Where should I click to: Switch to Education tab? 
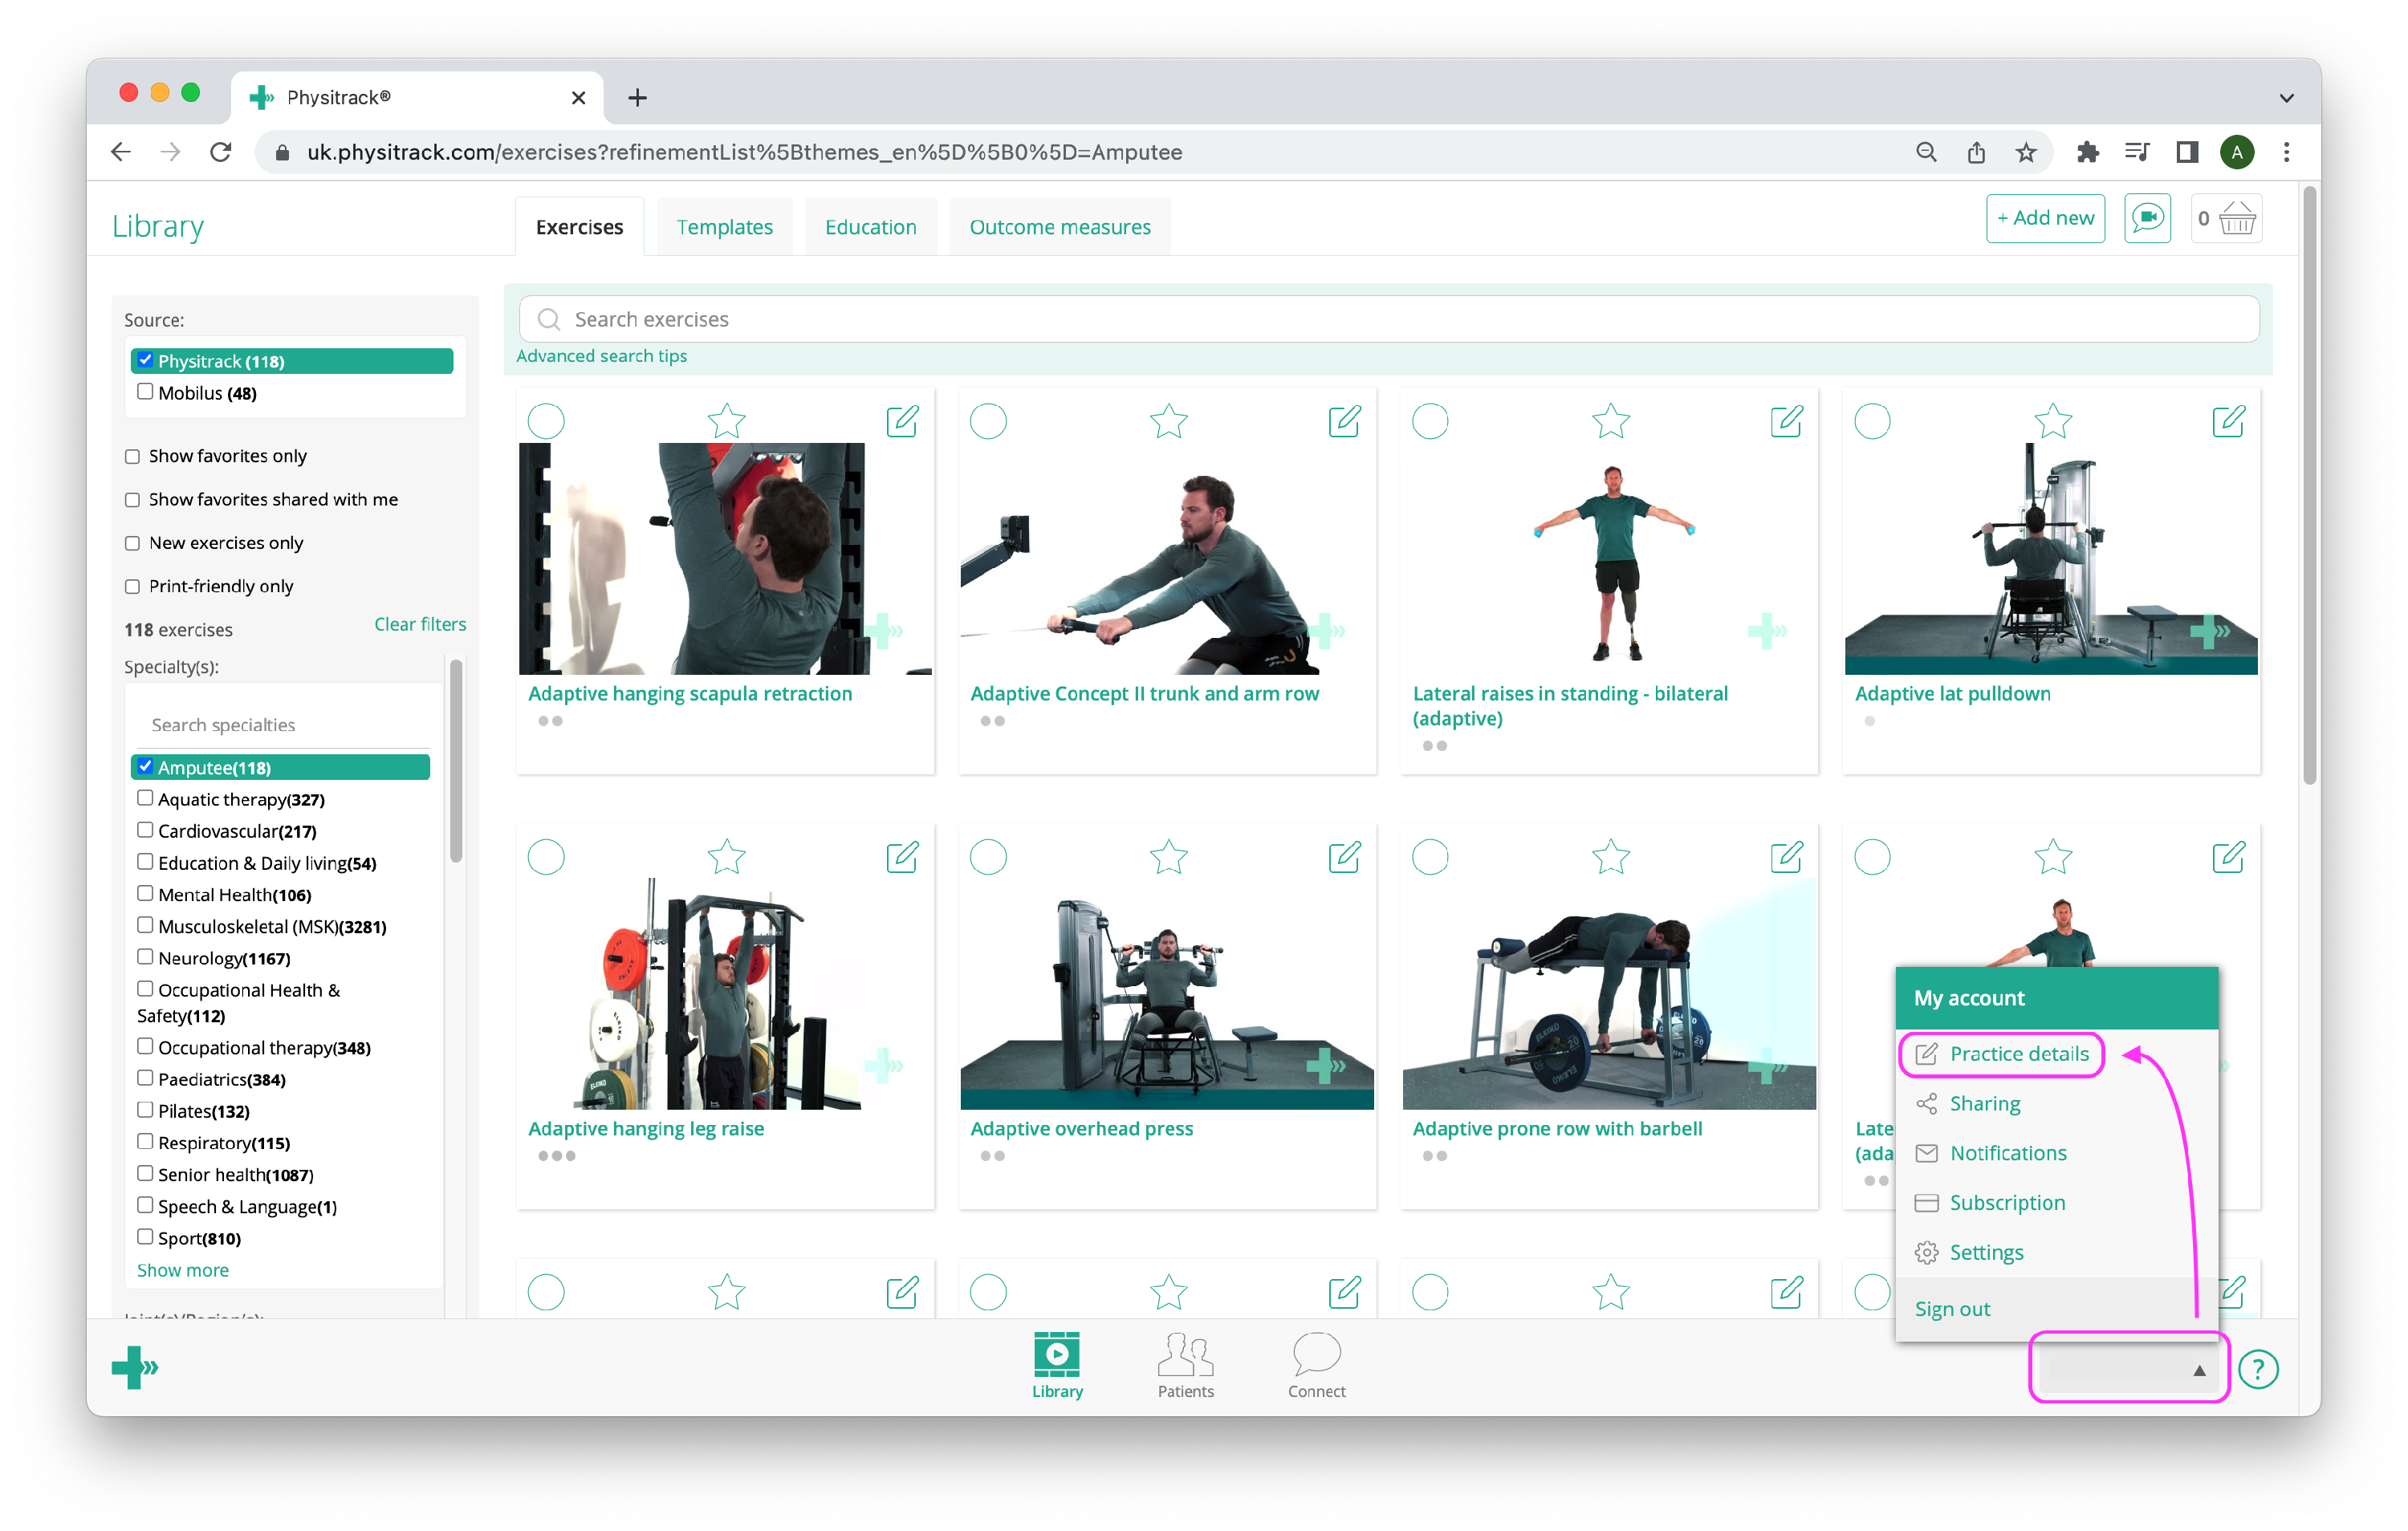[870, 227]
